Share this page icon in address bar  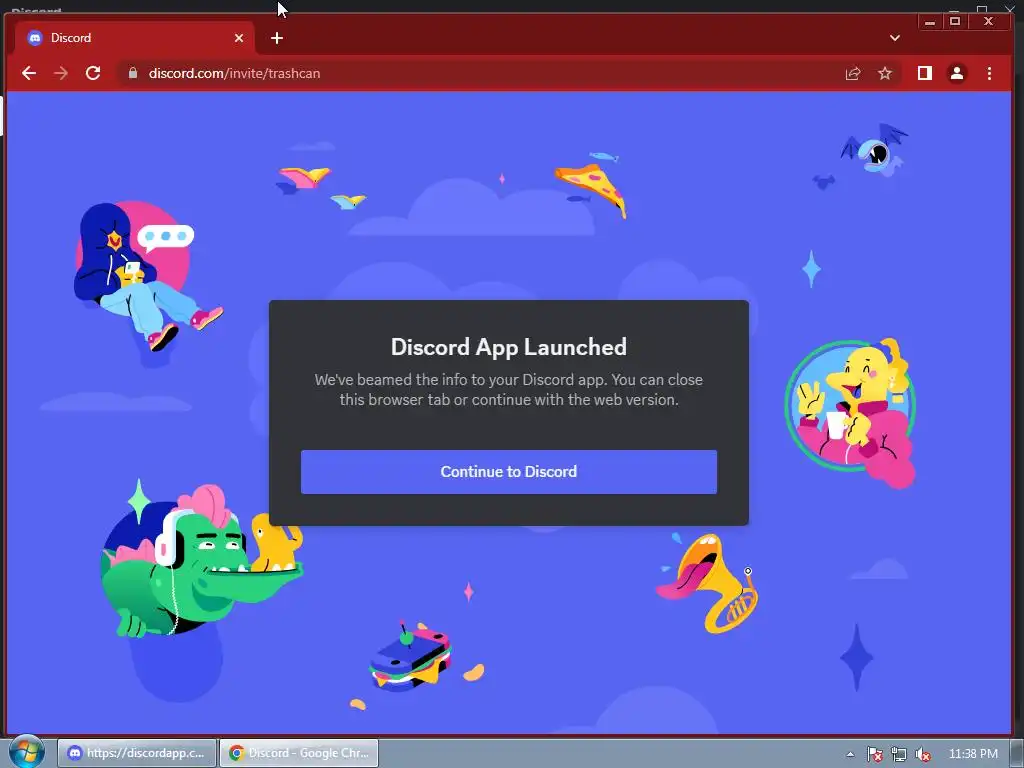click(853, 73)
